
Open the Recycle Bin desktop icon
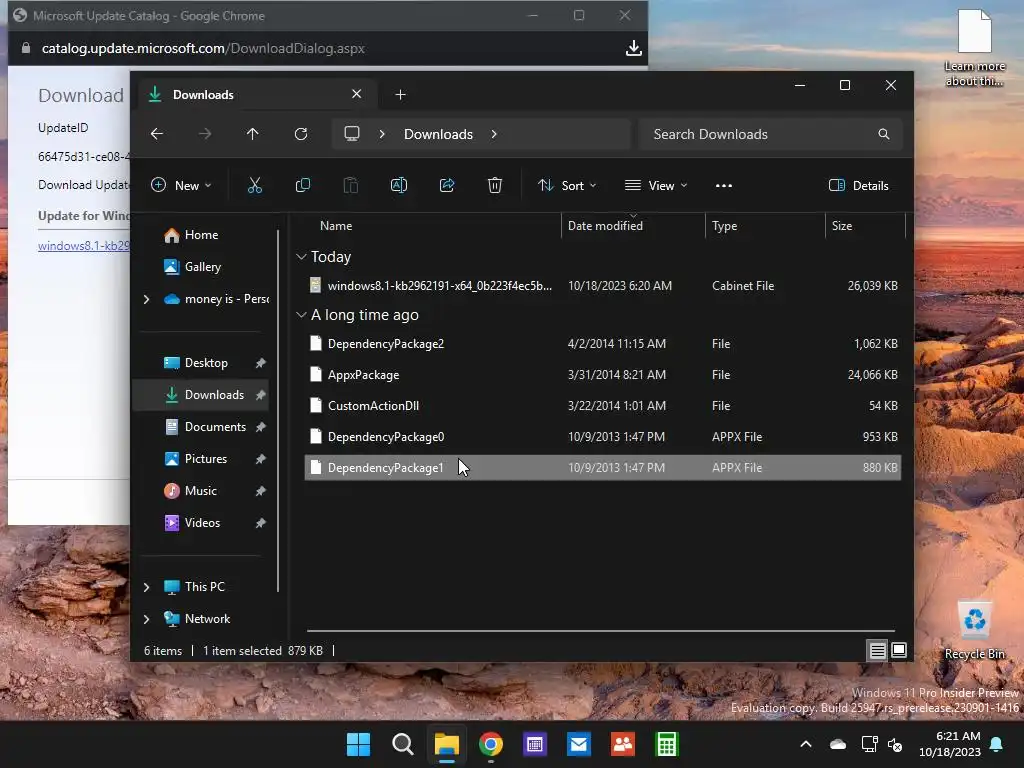pos(974,630)
